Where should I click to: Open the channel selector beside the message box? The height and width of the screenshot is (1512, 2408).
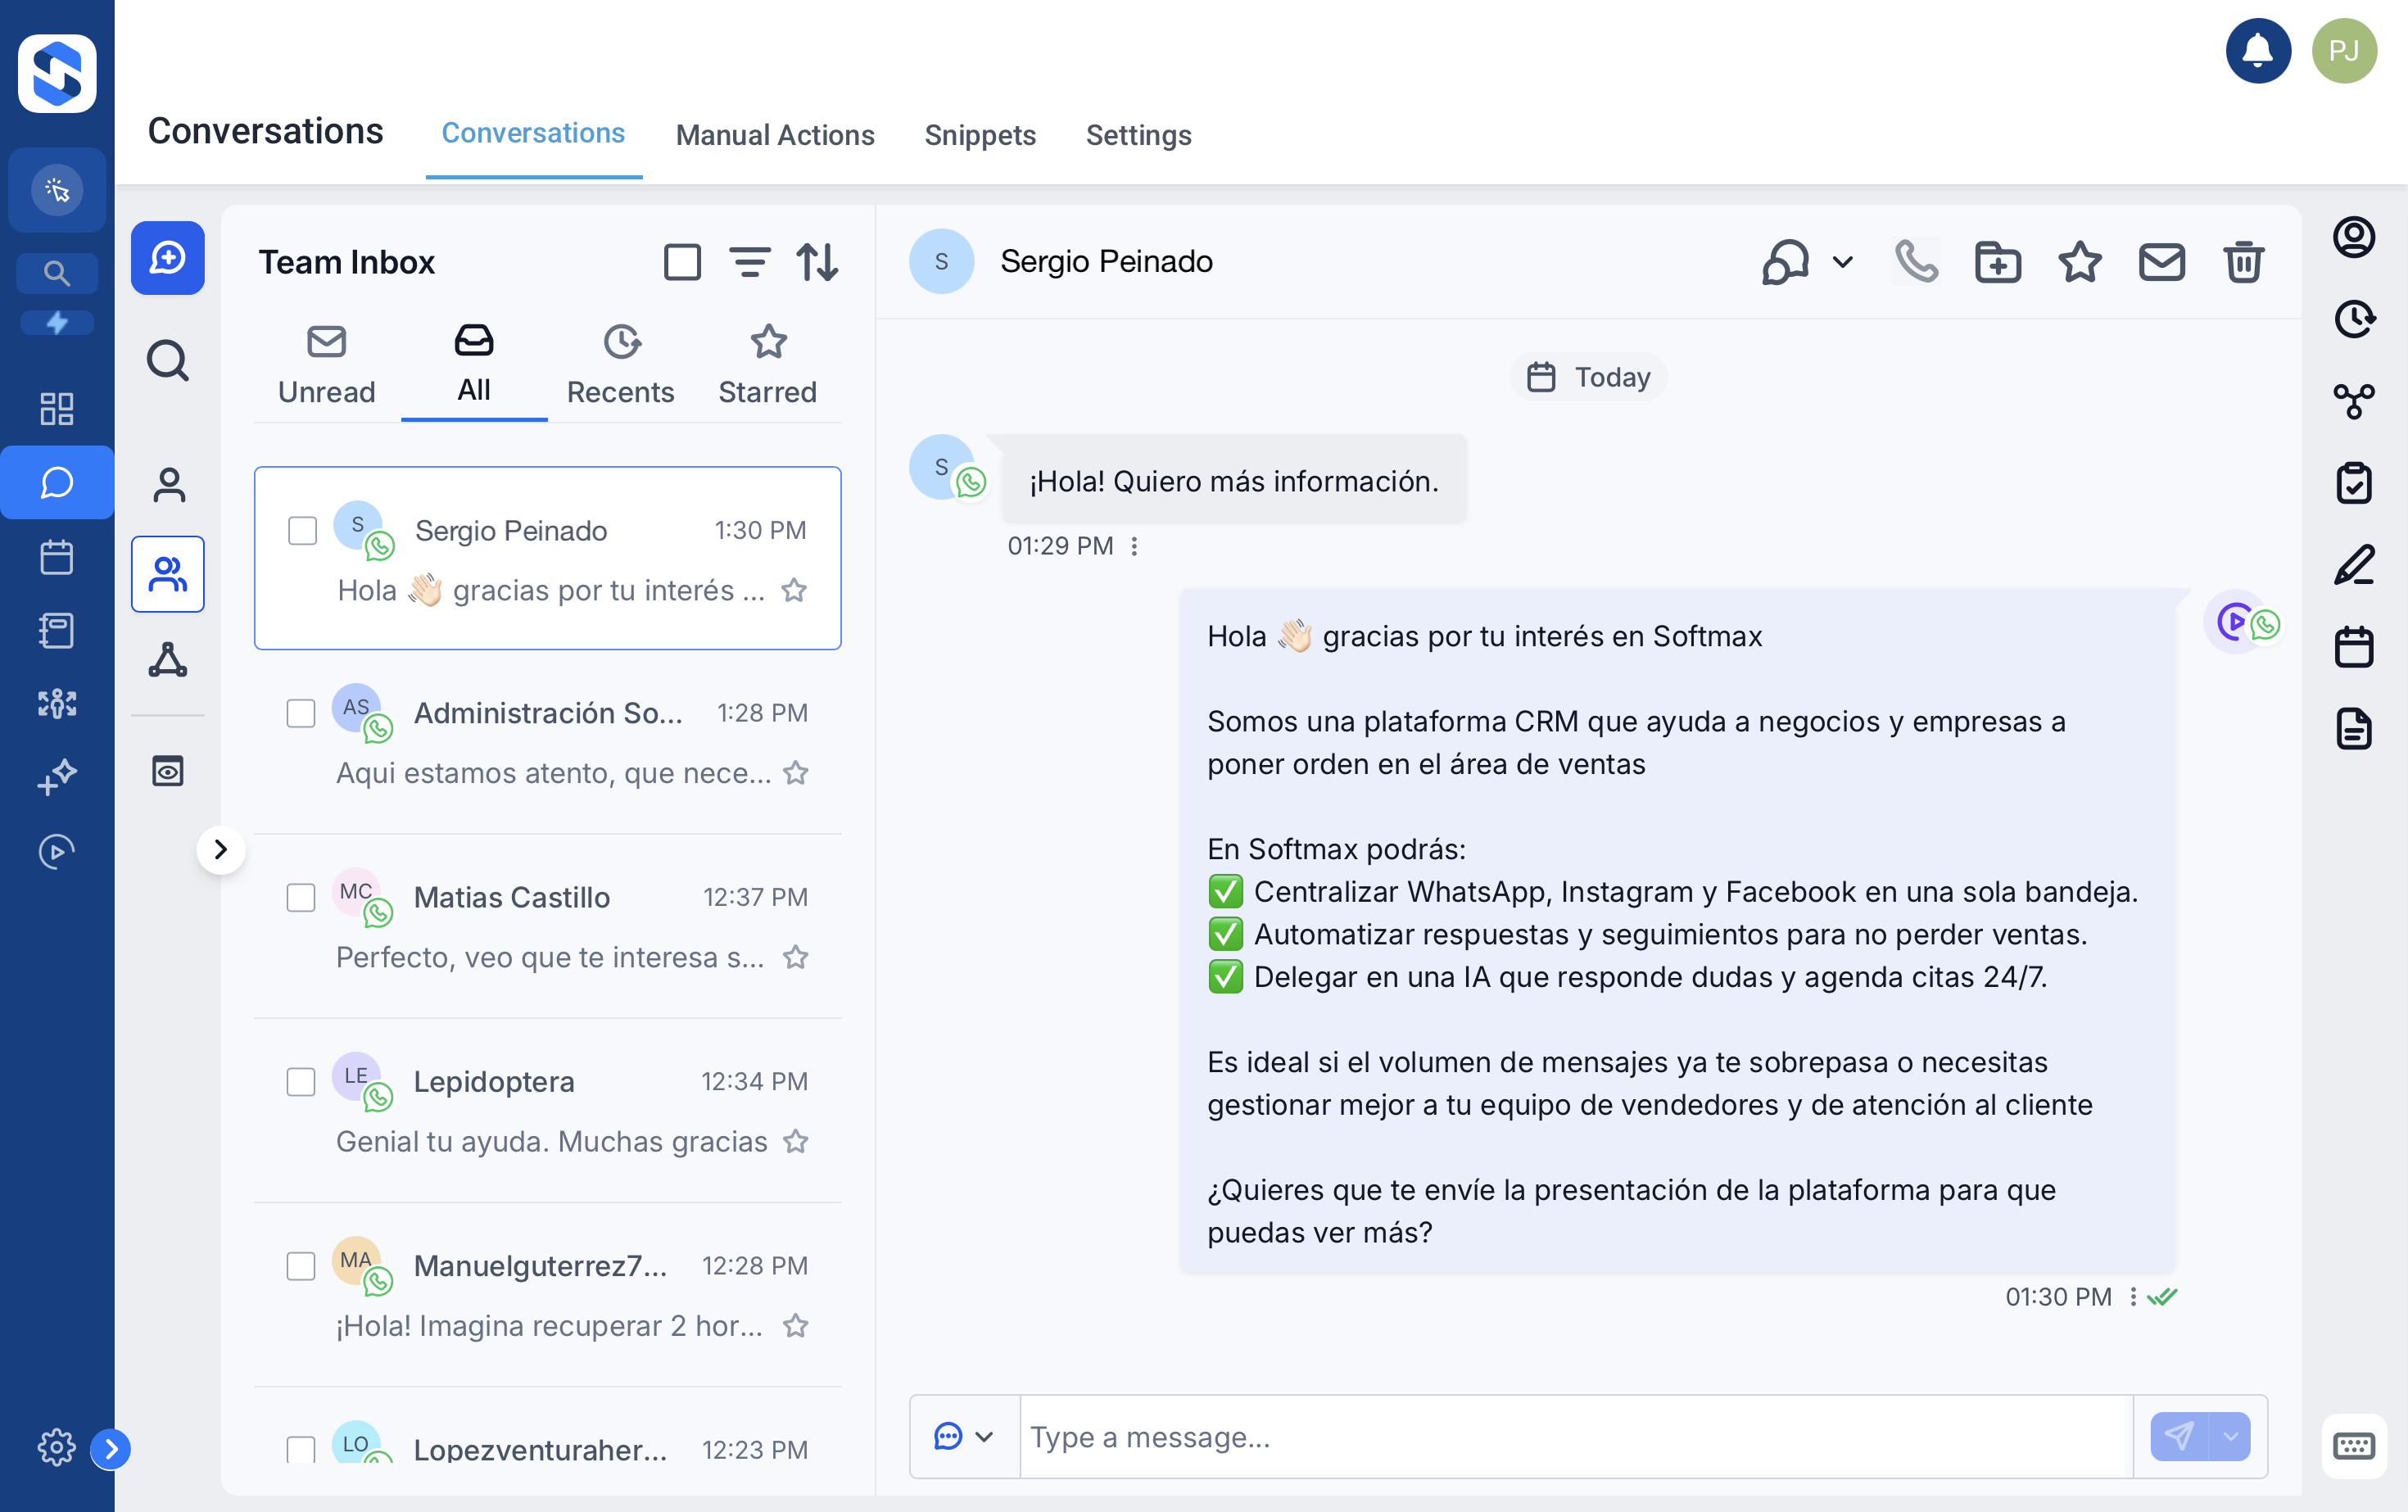click(x=962, y=1437)
